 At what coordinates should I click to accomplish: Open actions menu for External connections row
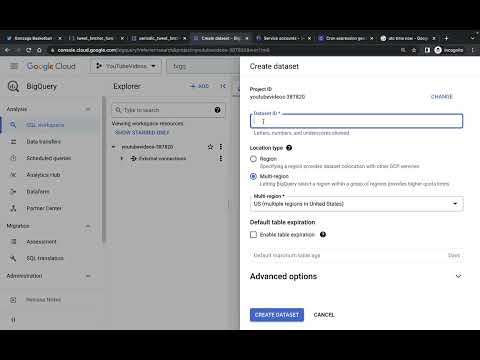pos(221,159)
